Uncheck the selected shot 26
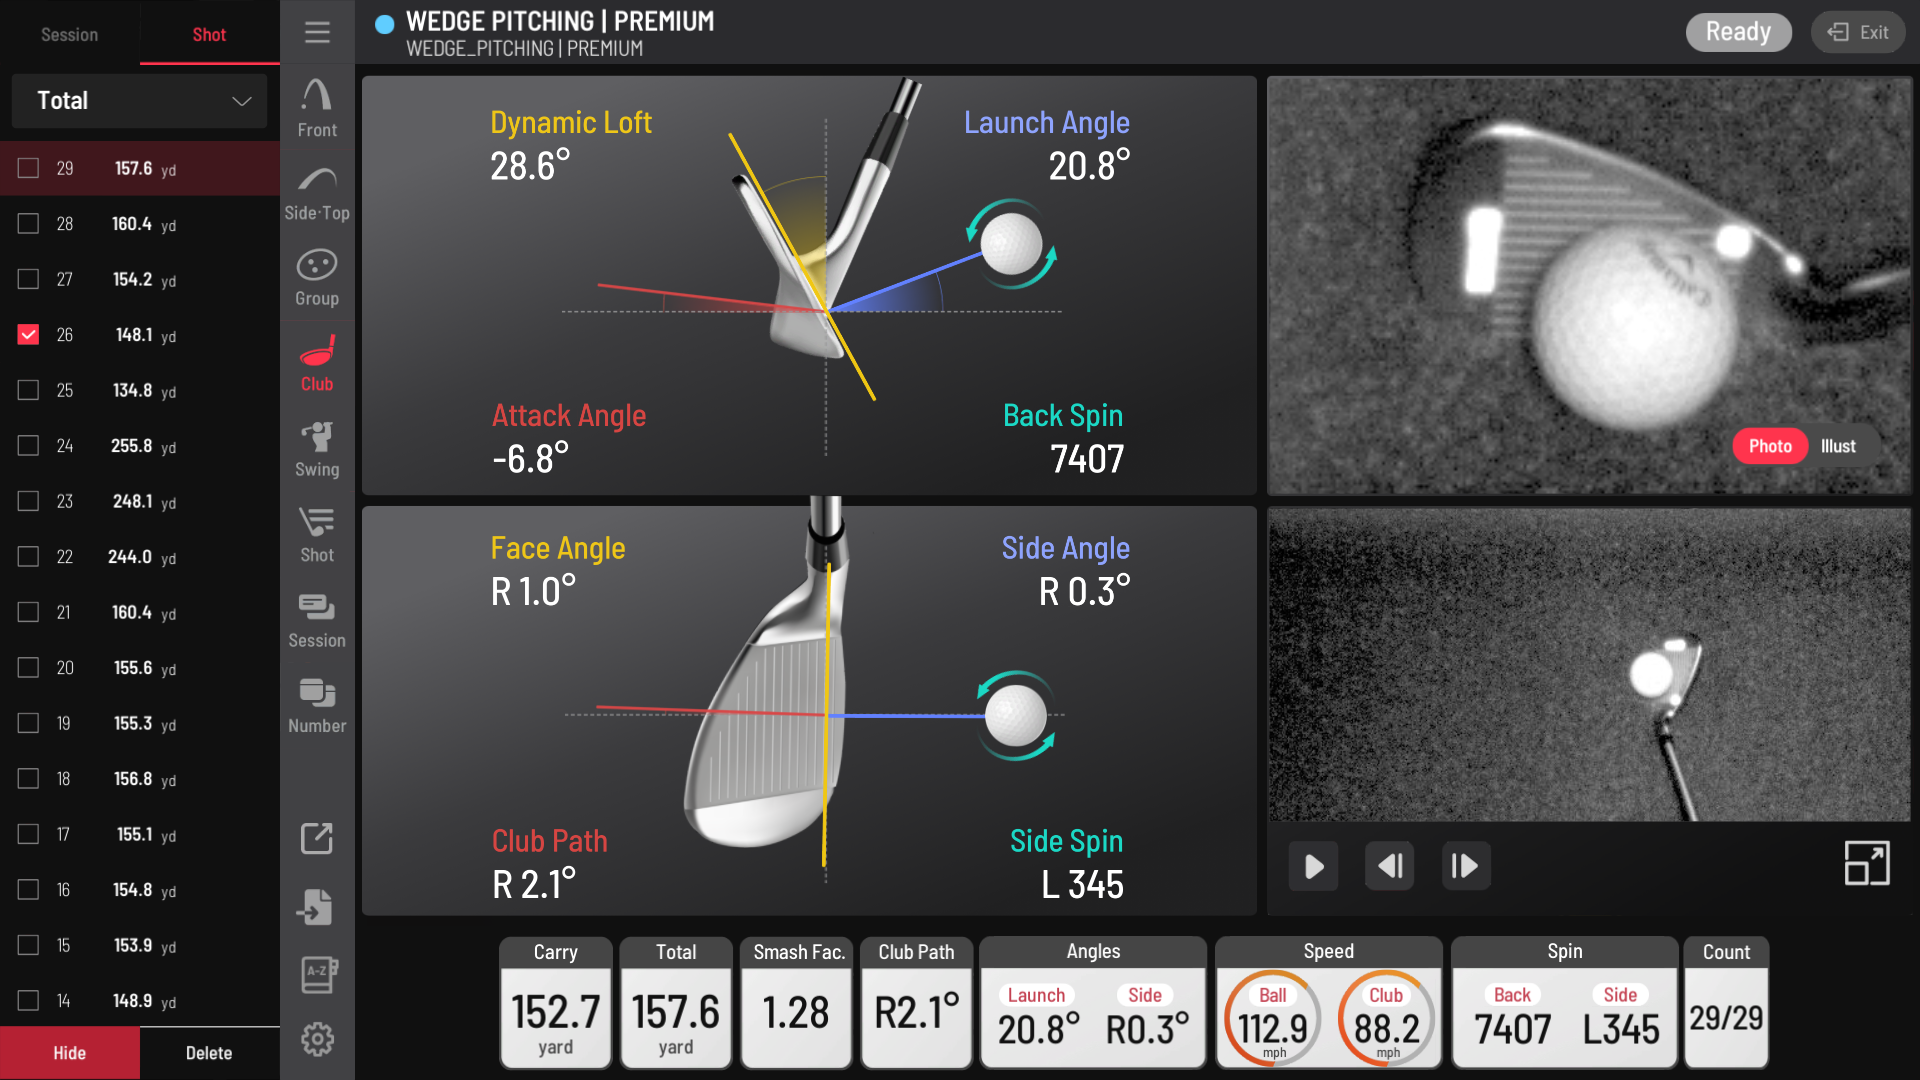This screenshot has width=1920, height=1080. [x=27, y=334]
